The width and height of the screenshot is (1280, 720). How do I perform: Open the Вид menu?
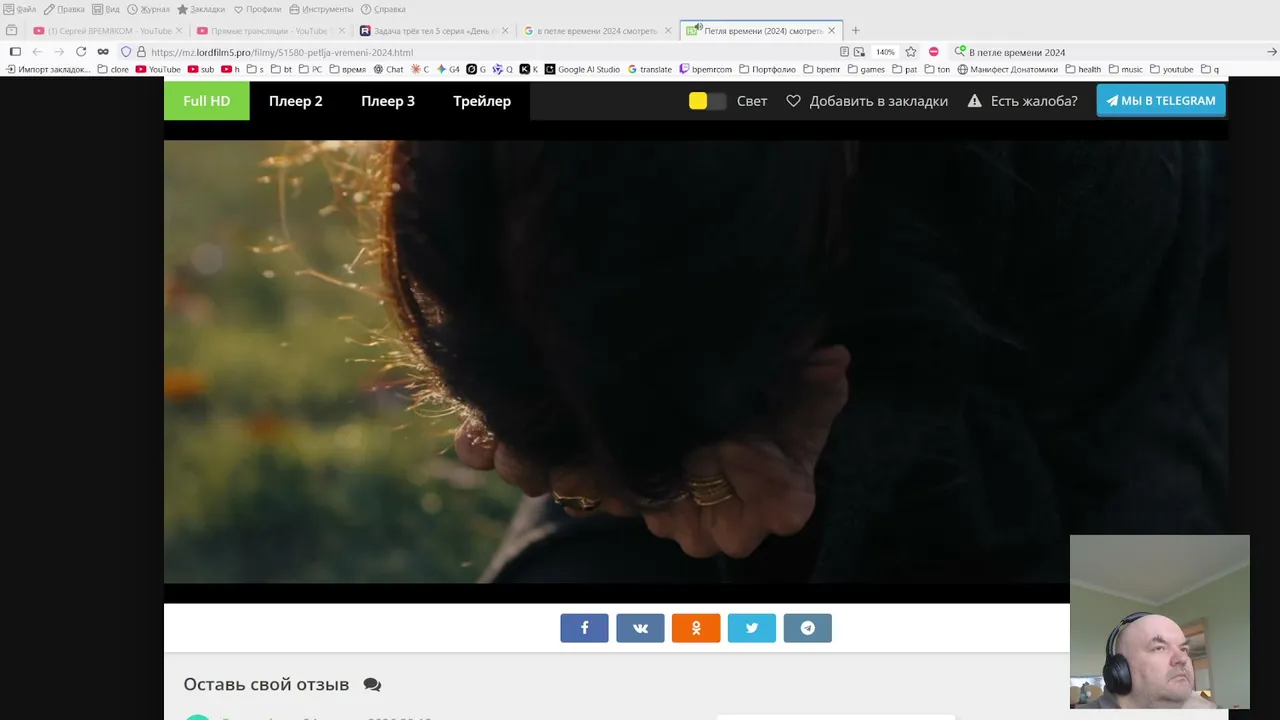pos(106,9)
